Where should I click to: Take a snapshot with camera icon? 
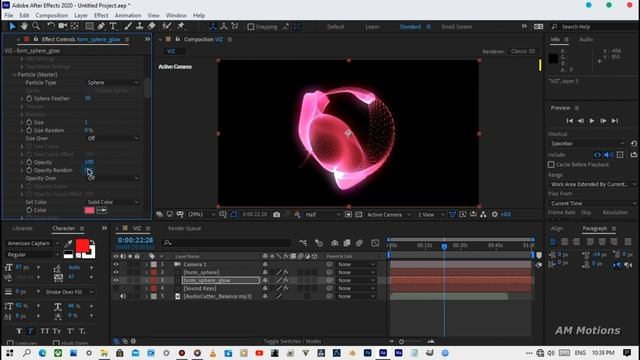(276, 214)
